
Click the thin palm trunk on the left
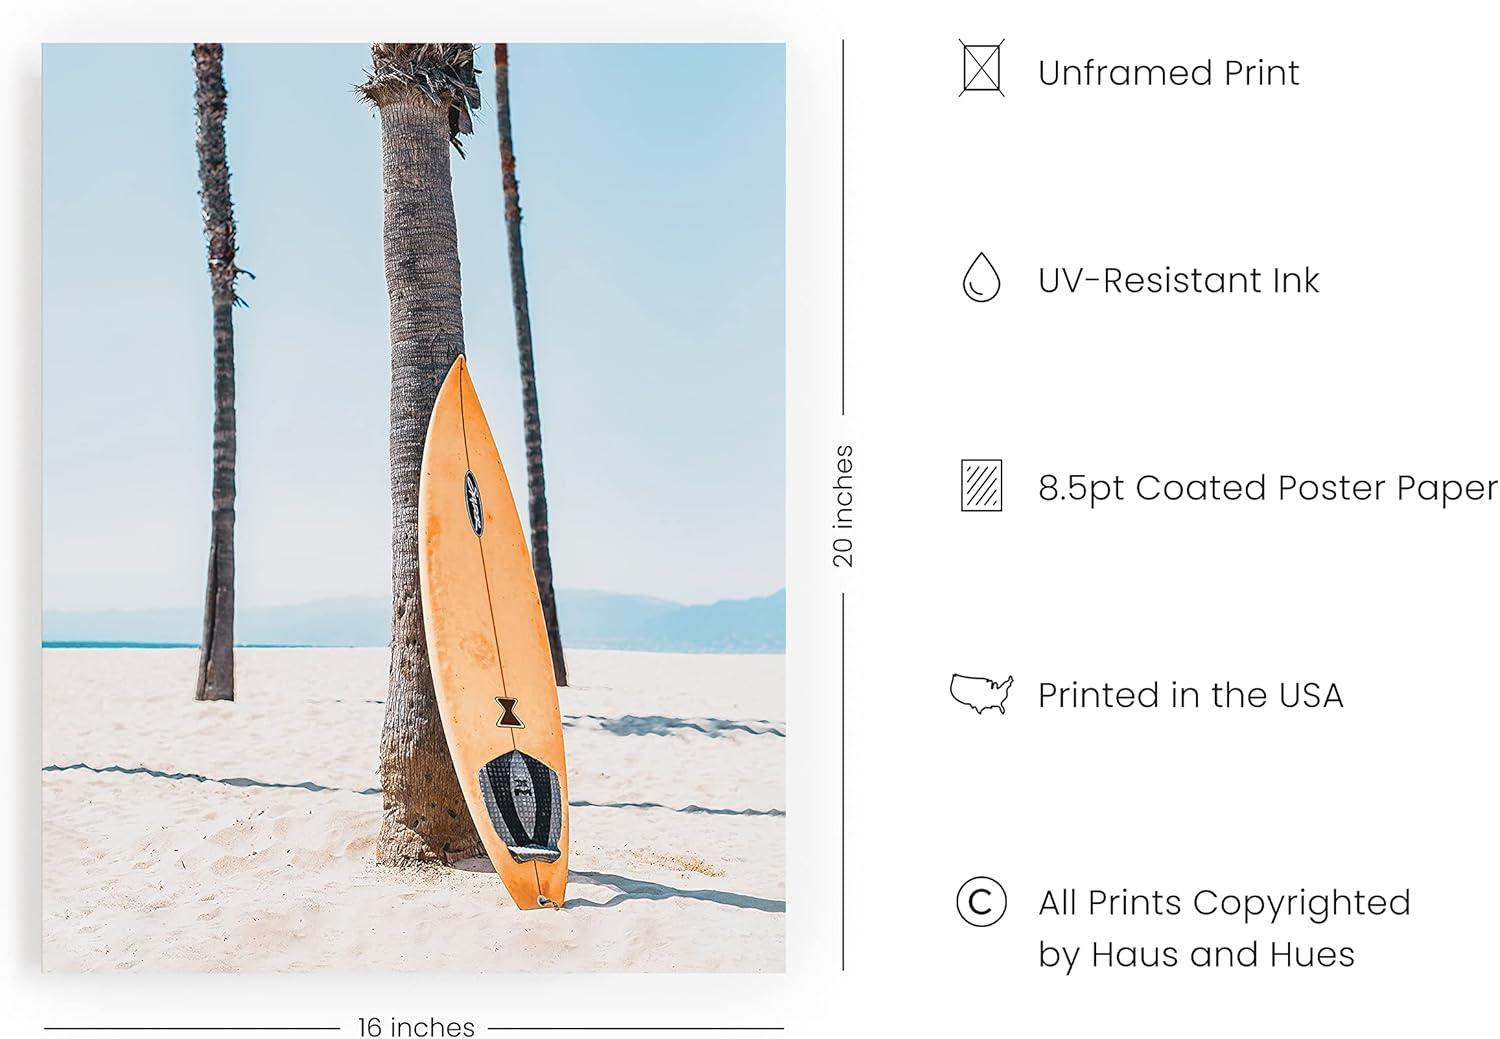[x=217, y=400]
